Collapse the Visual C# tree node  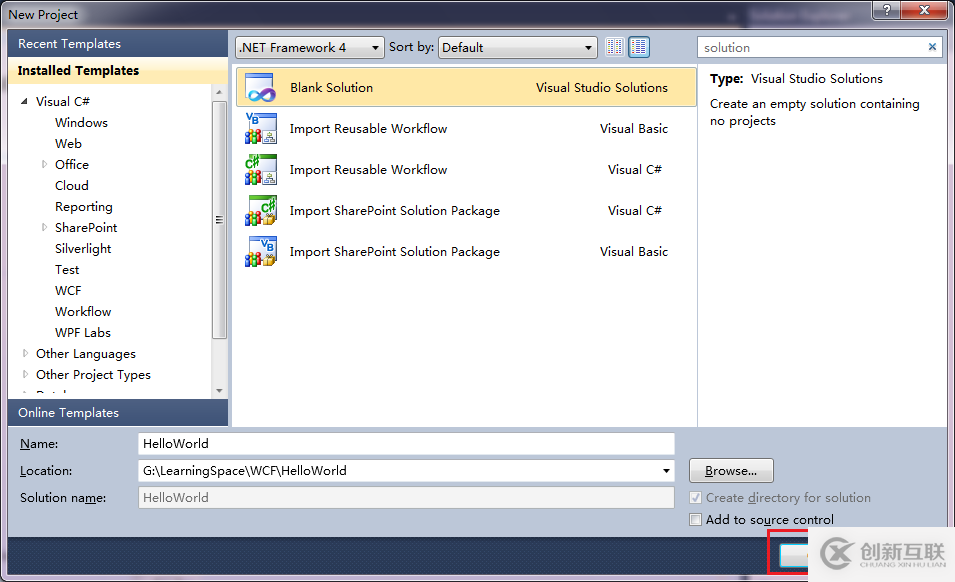[24, 101]
